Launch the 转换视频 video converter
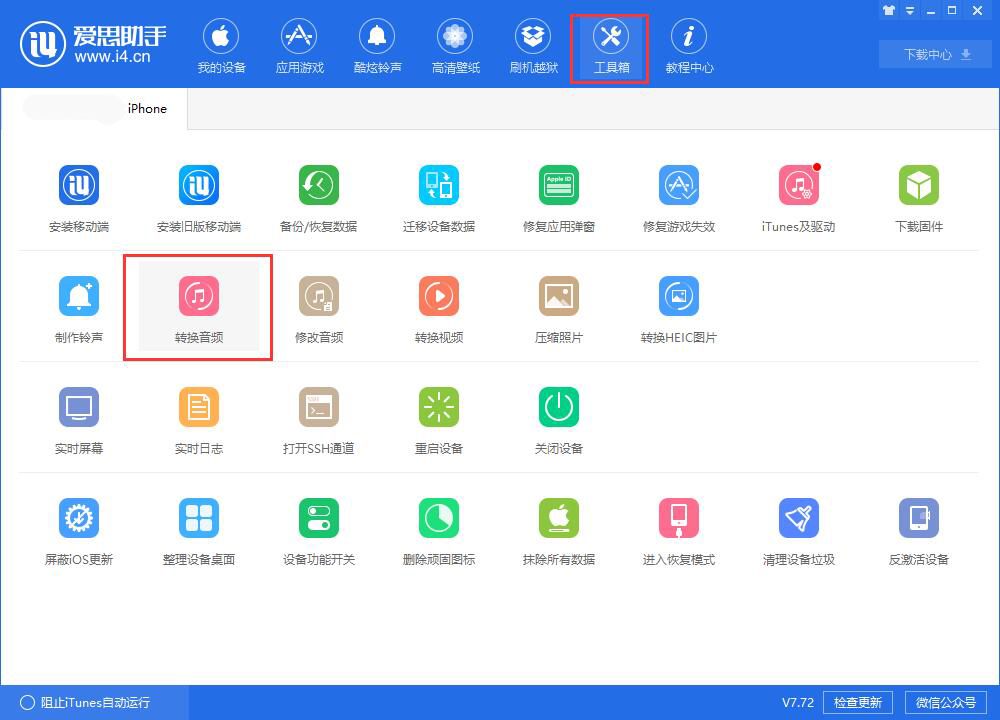1000x720 pixels. pos(439,305)
